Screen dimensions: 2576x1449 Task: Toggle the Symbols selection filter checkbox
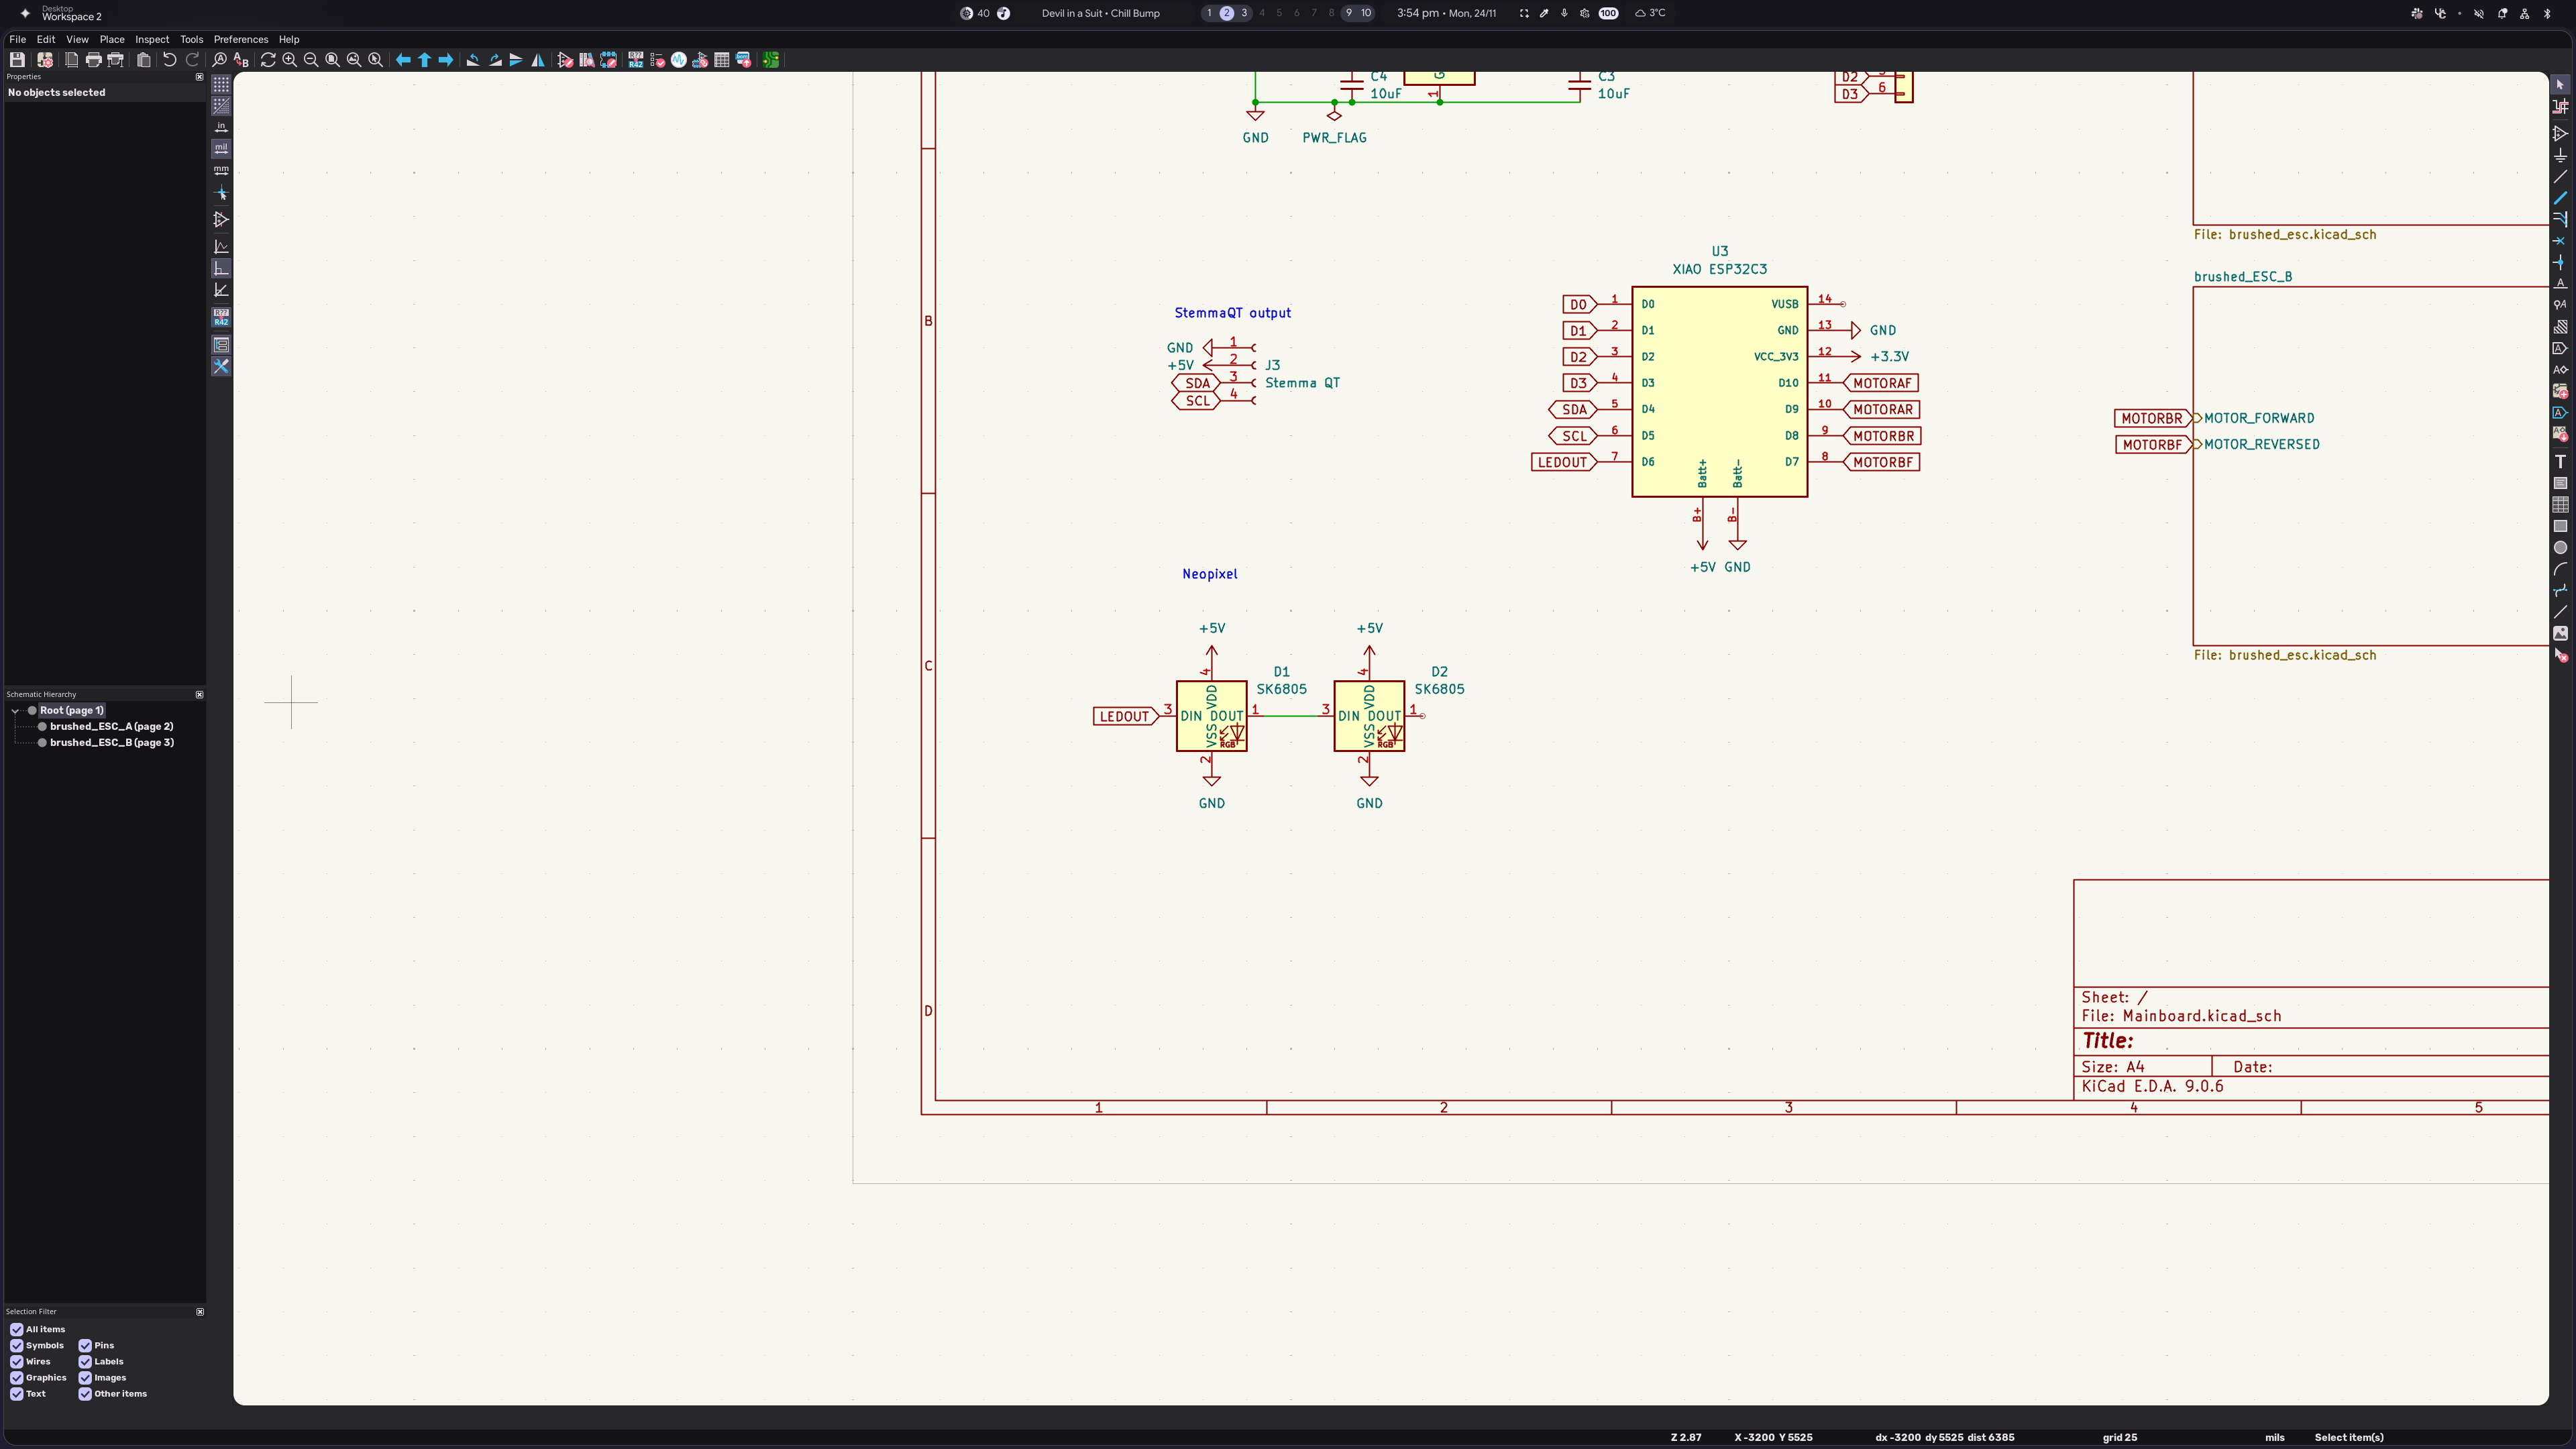point(17,1345)
